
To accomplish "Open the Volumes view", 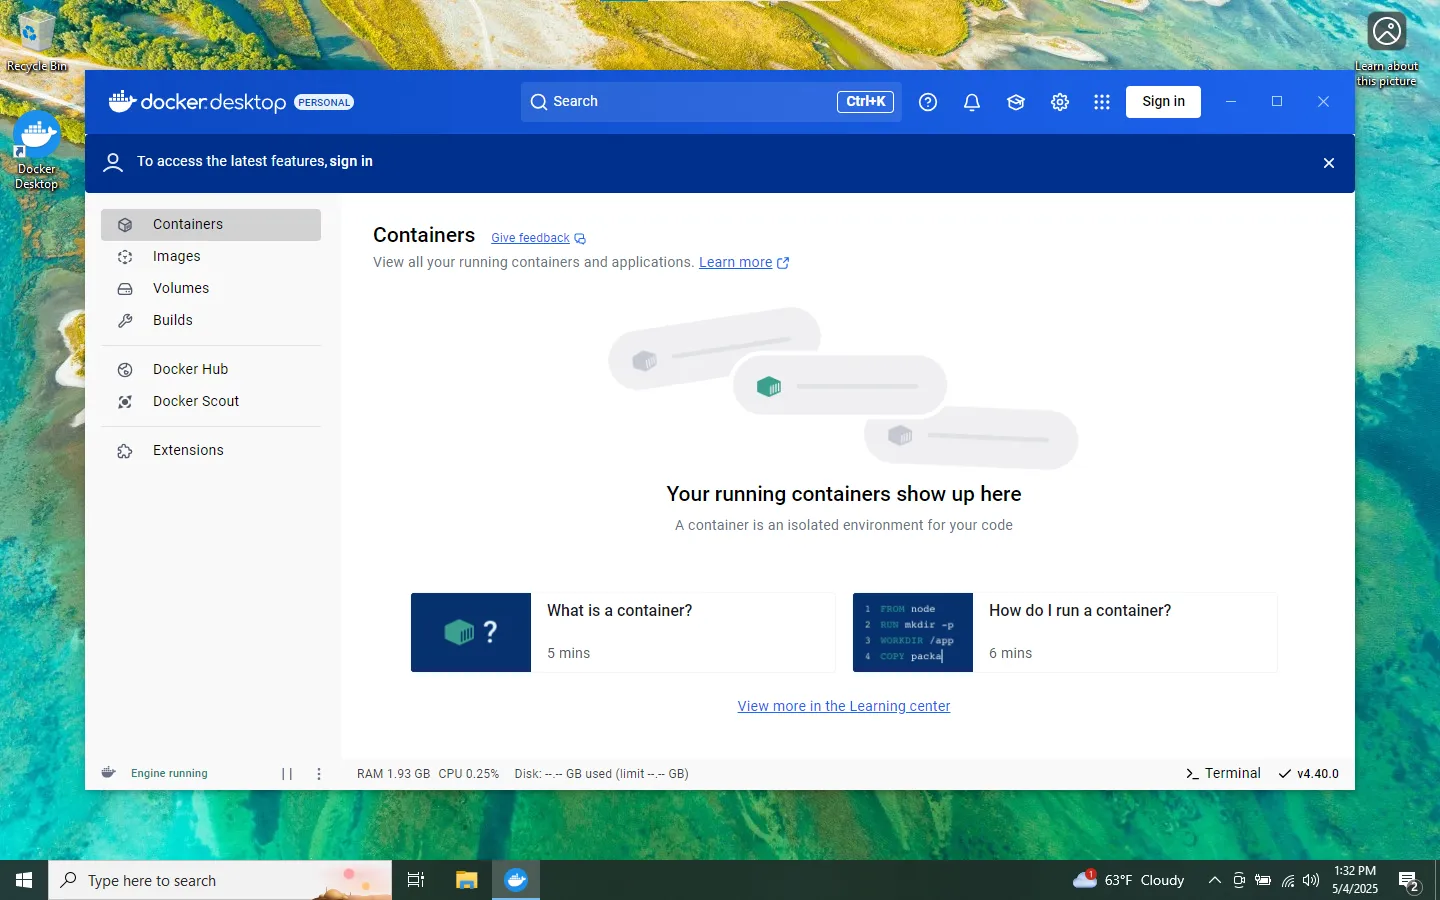I will (x=181, y=288).
